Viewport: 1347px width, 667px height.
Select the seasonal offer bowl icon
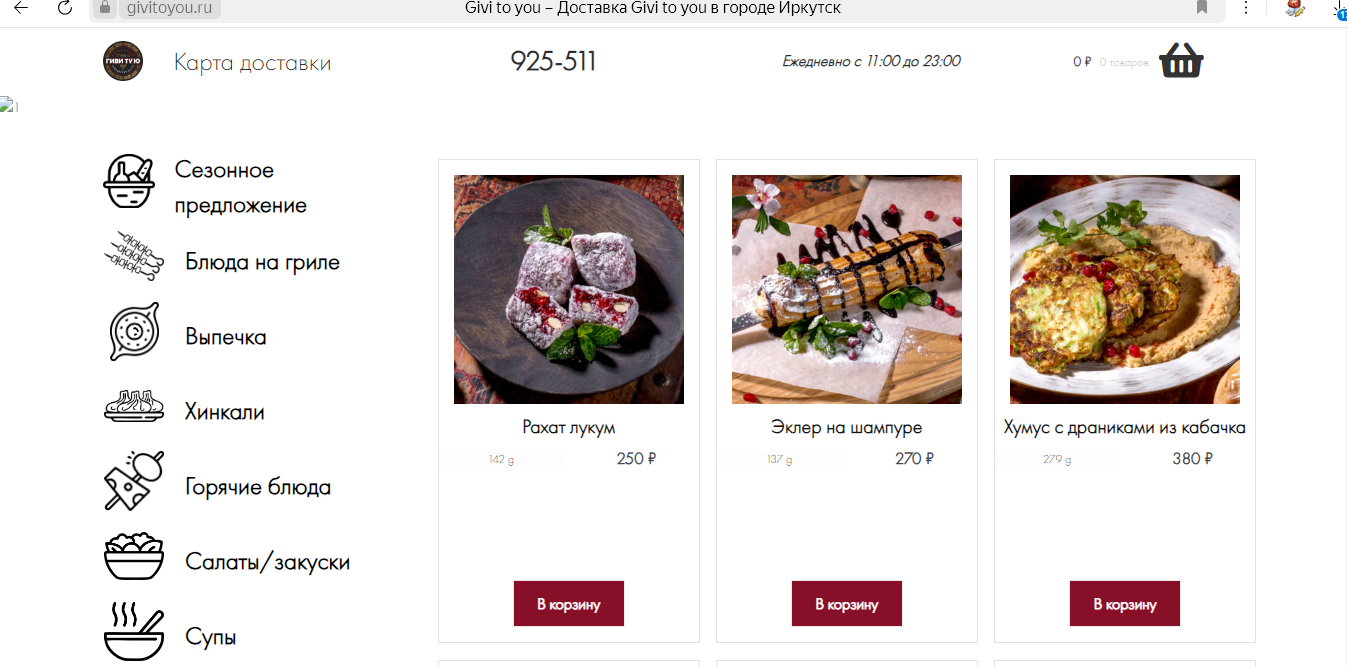(130, 181)
